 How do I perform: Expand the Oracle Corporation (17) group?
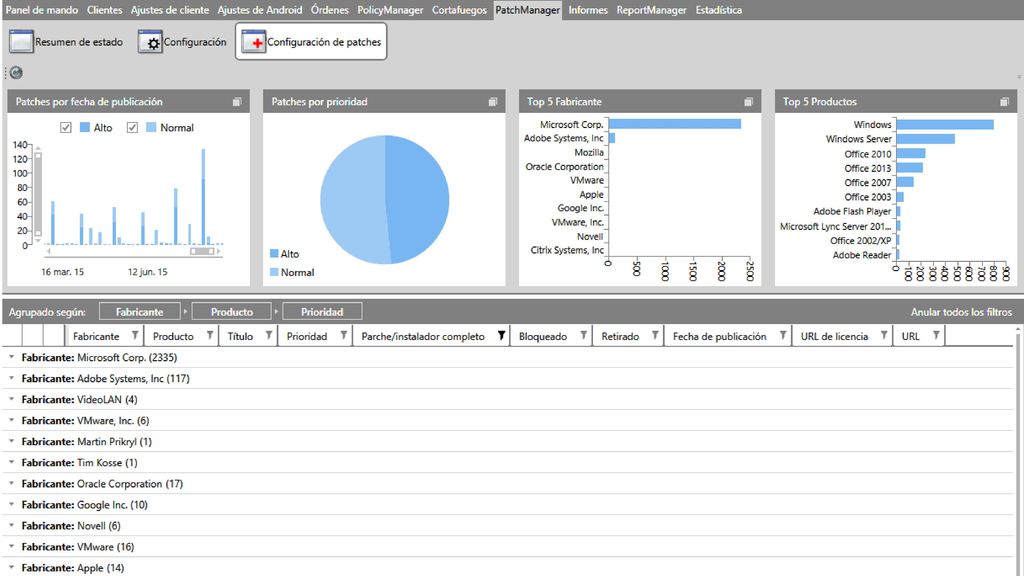coord(11,483)
